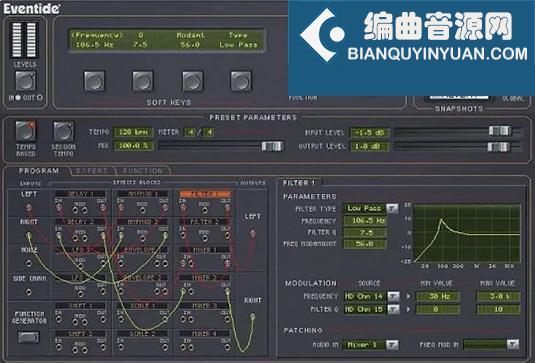
Task: Click the Left input jack
Action: click(x=29, y=207)
